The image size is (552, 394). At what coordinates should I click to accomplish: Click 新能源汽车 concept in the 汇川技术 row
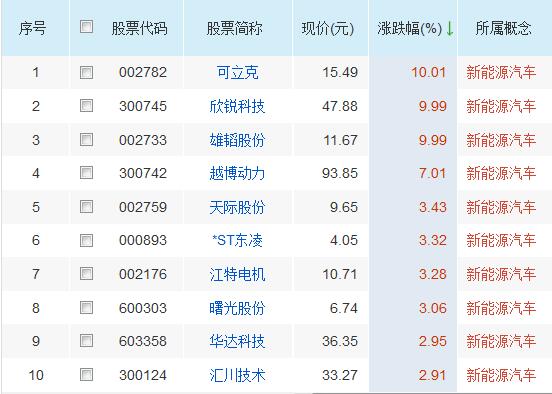501,375
